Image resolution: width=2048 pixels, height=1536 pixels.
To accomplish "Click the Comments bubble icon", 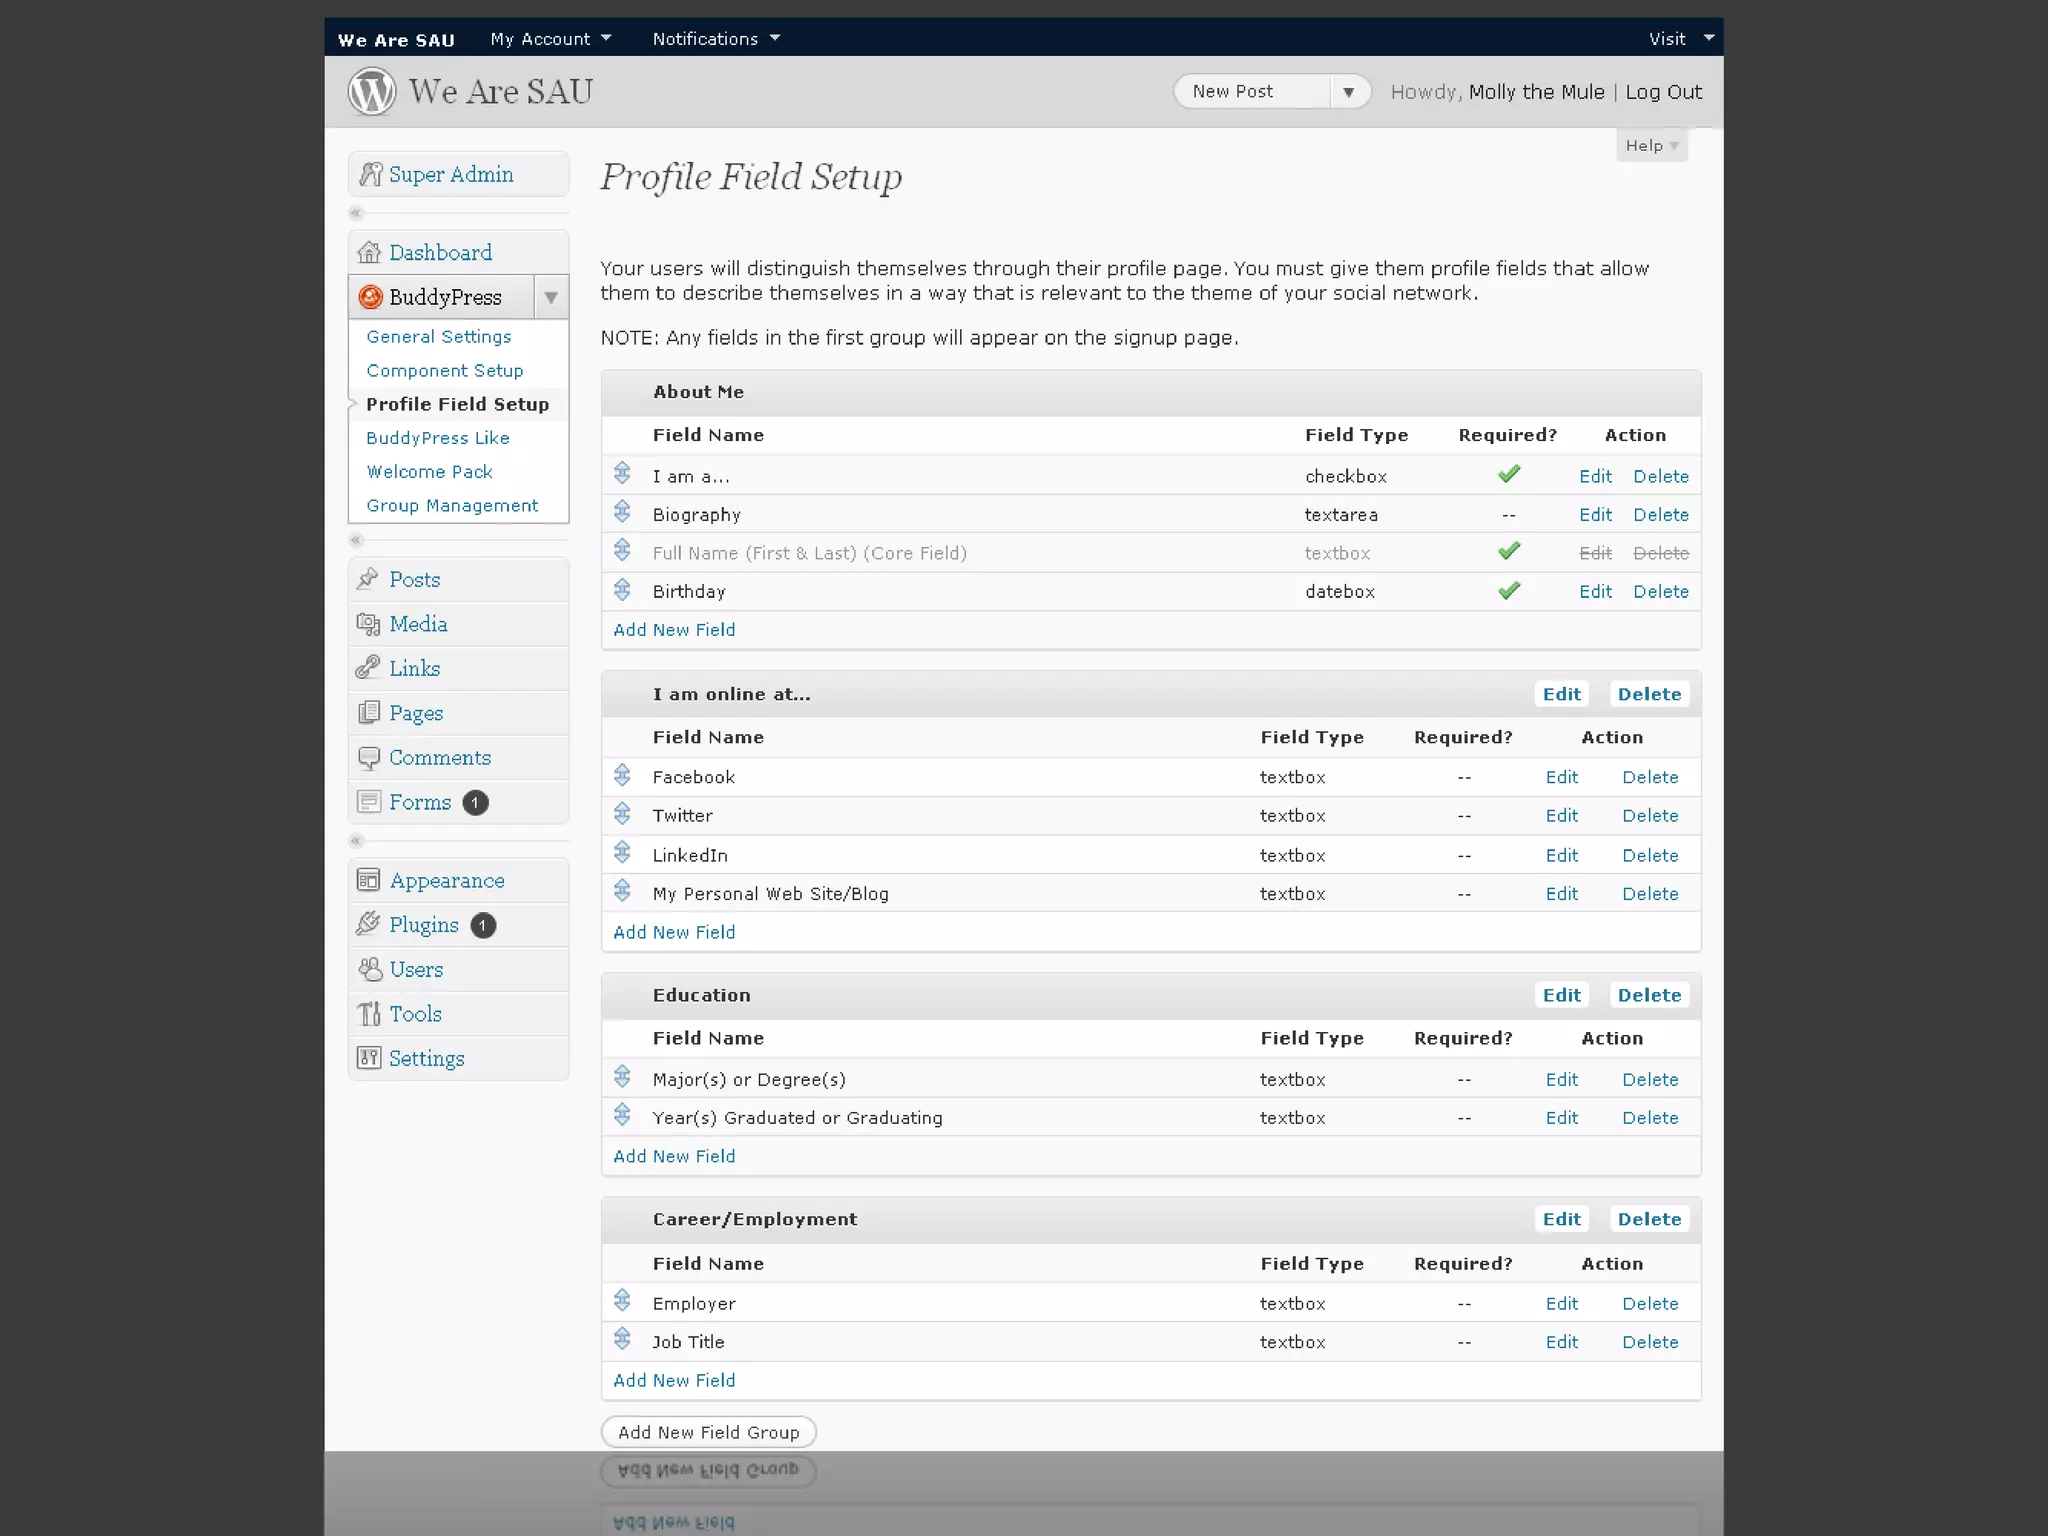I will 368,758.
